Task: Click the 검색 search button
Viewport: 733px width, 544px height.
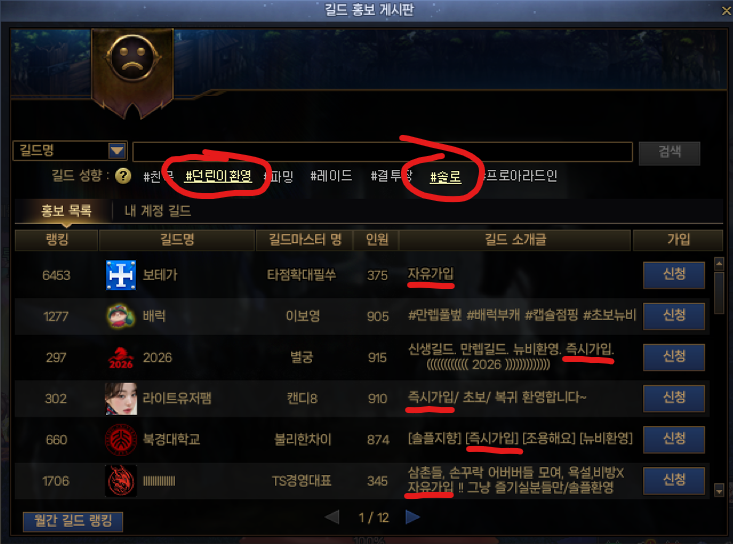Action: [x=669, y=152]
